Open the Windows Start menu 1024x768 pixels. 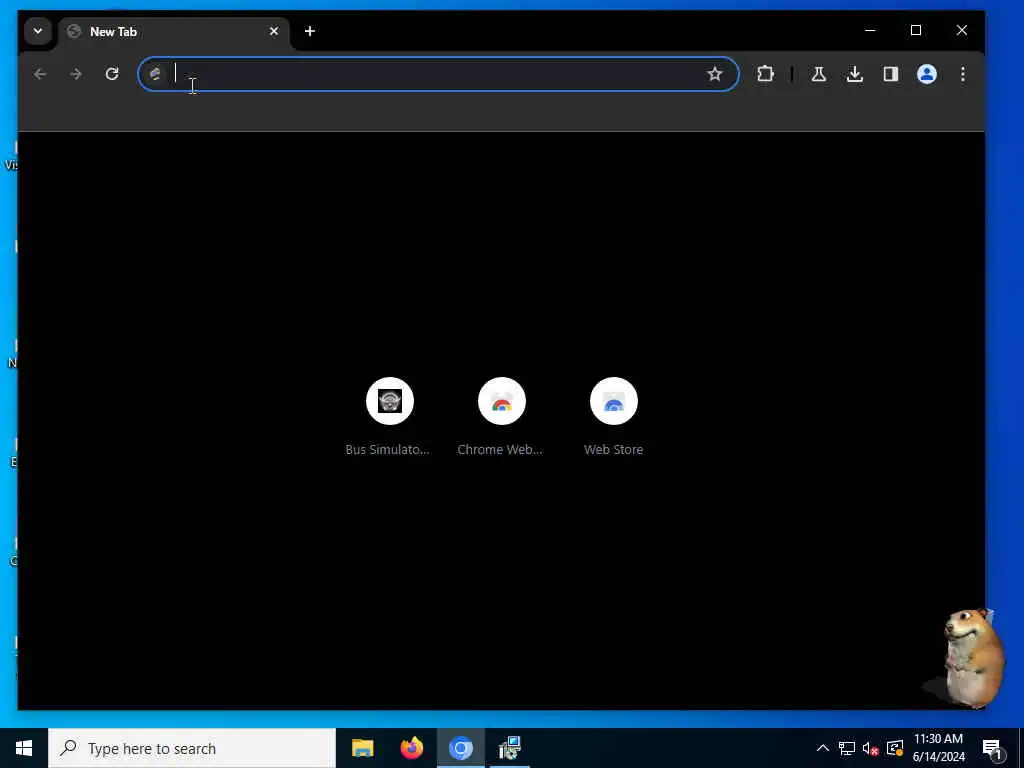[x=24, y=748]
